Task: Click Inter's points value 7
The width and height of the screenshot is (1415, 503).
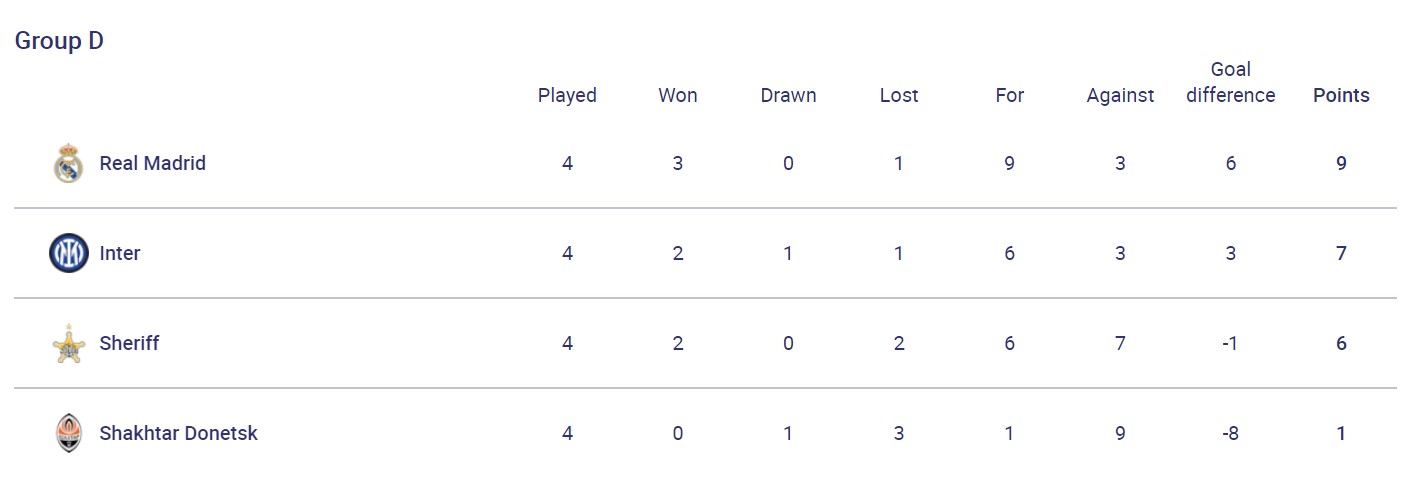Action: point(1341,253)
